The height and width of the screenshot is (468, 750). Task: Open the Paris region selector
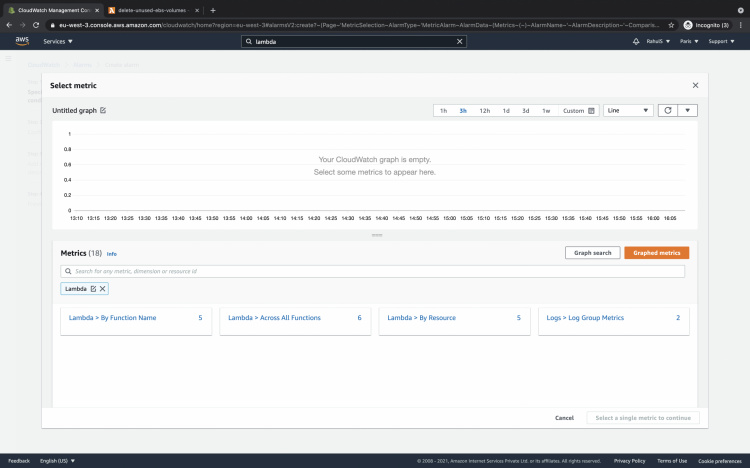[x=687, y=42]
